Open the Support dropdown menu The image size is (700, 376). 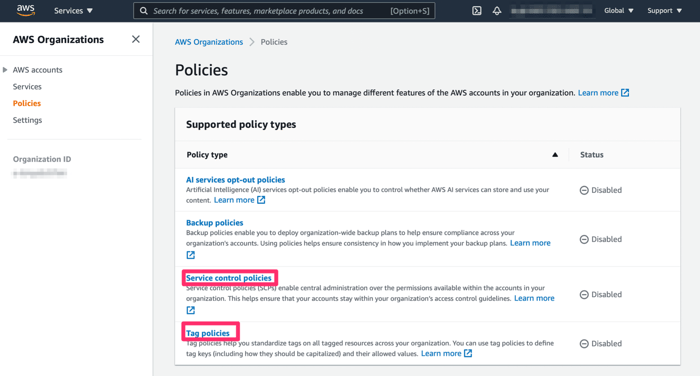click(664, 10)
